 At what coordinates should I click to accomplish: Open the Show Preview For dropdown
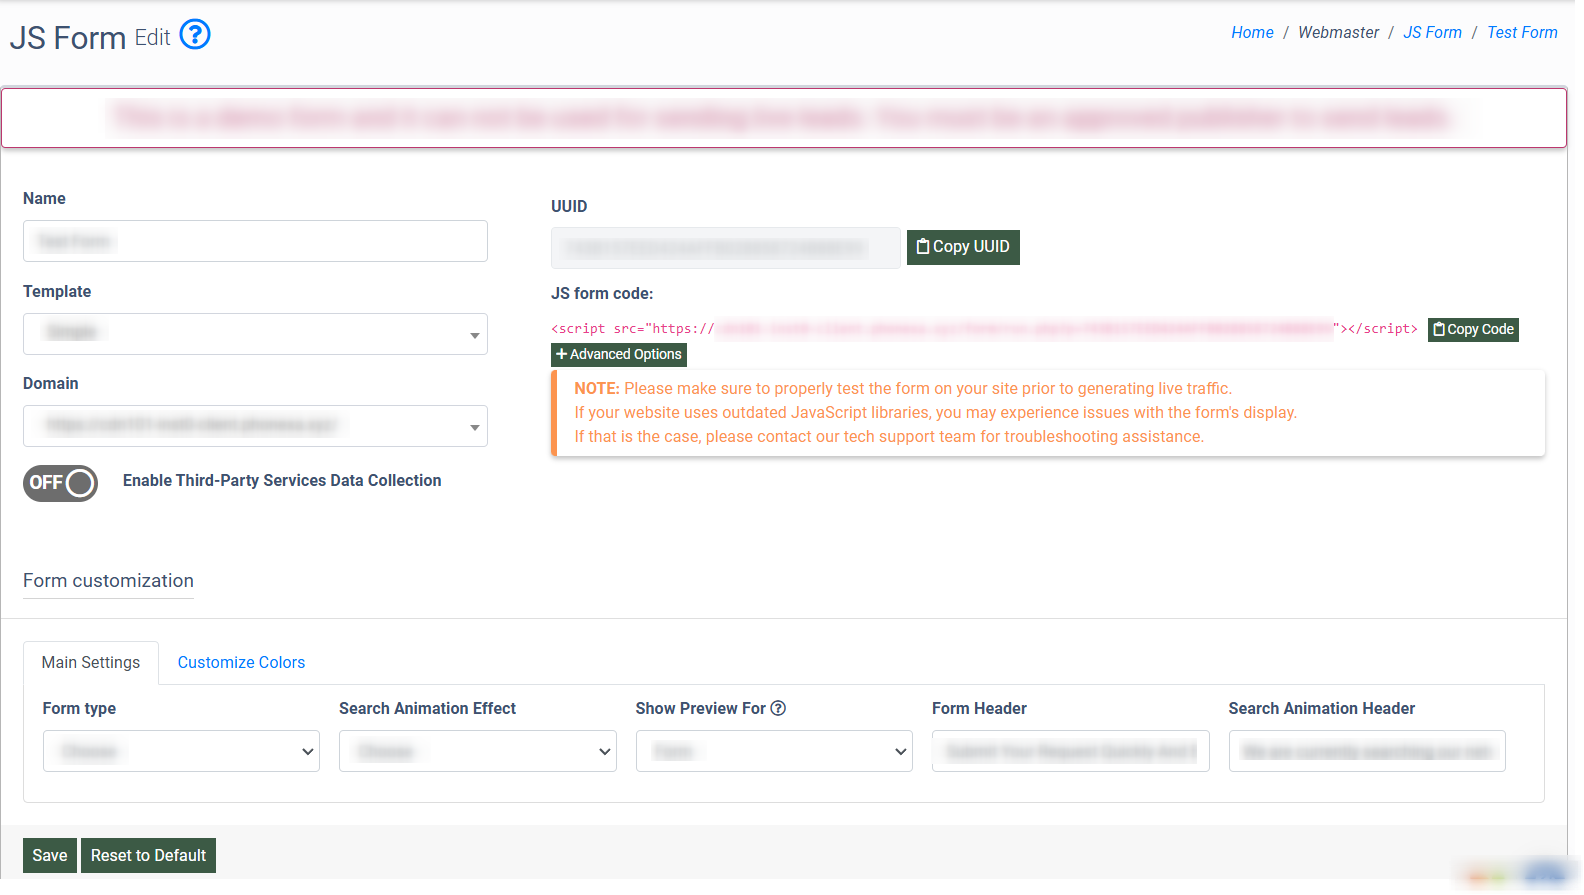773,751
